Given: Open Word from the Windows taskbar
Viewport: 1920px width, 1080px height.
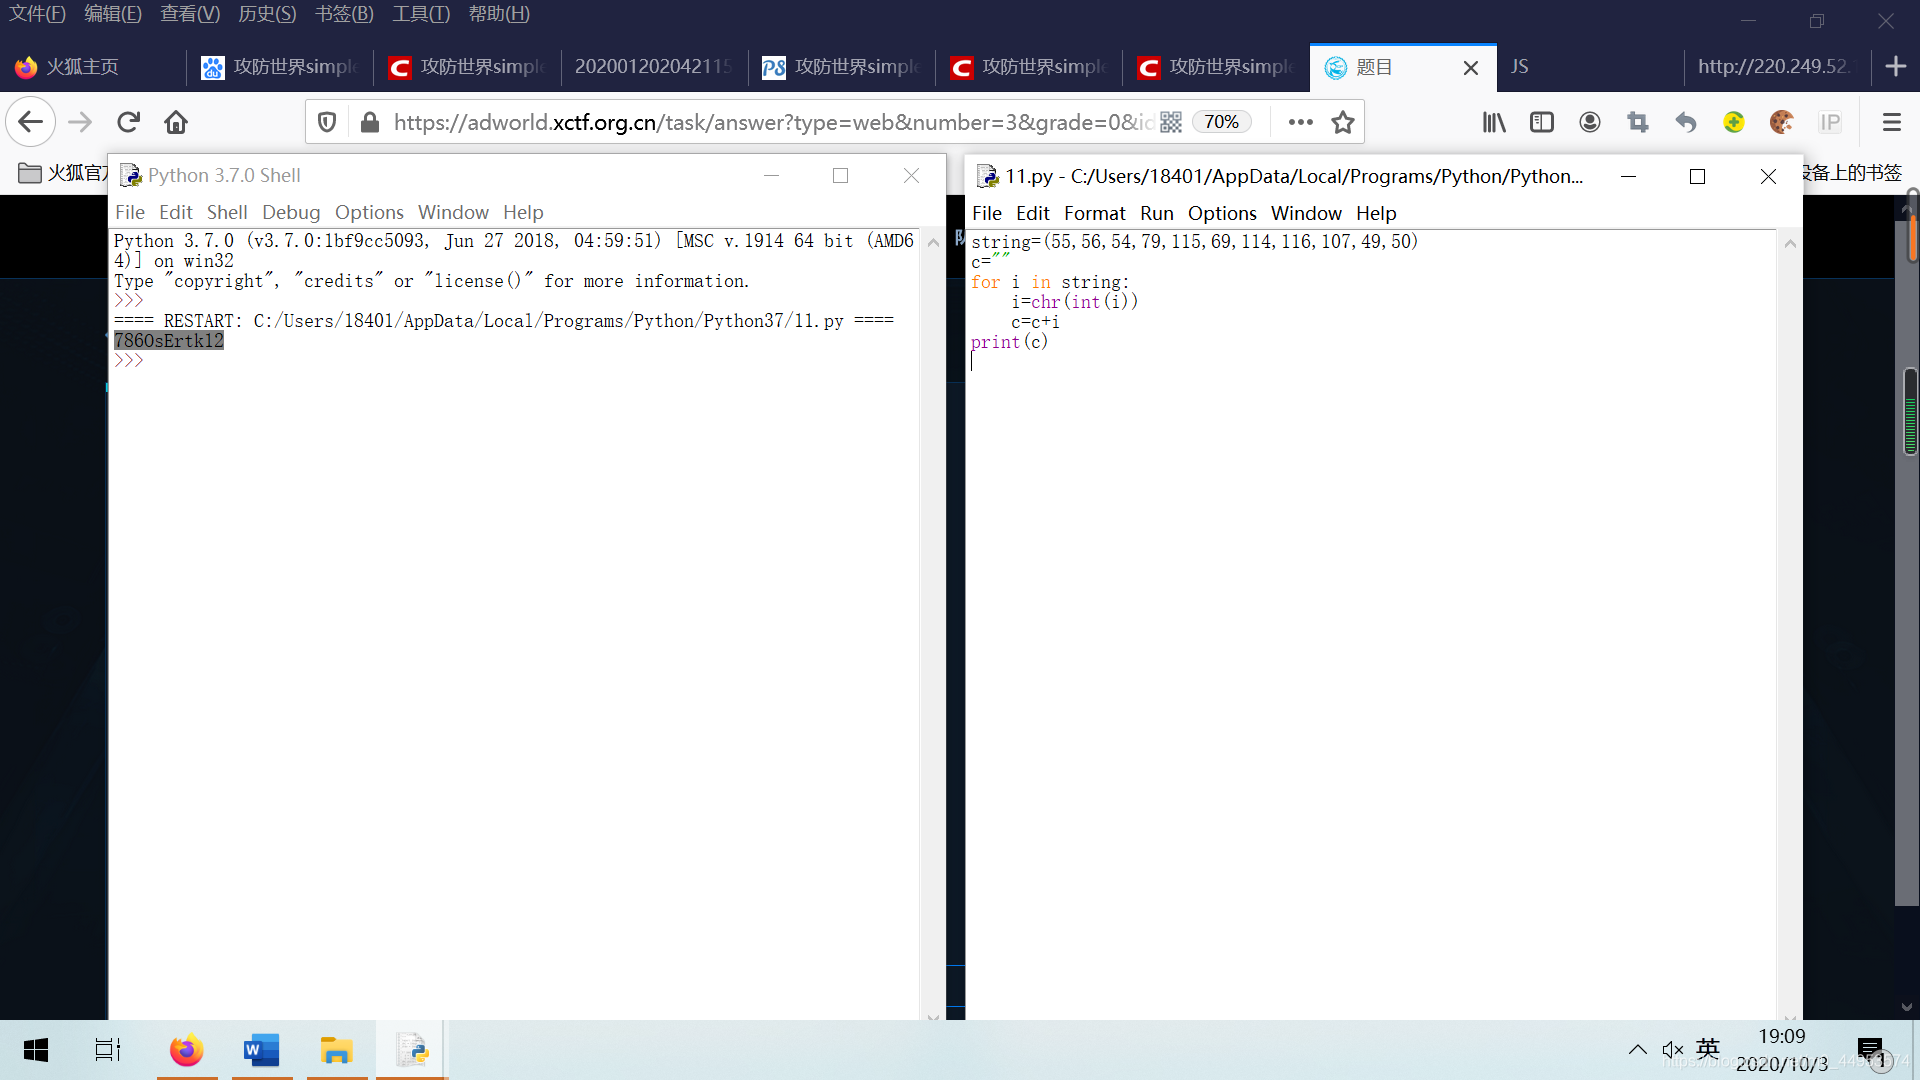Looking at the screenshot, I should (x=261, y=1050).
